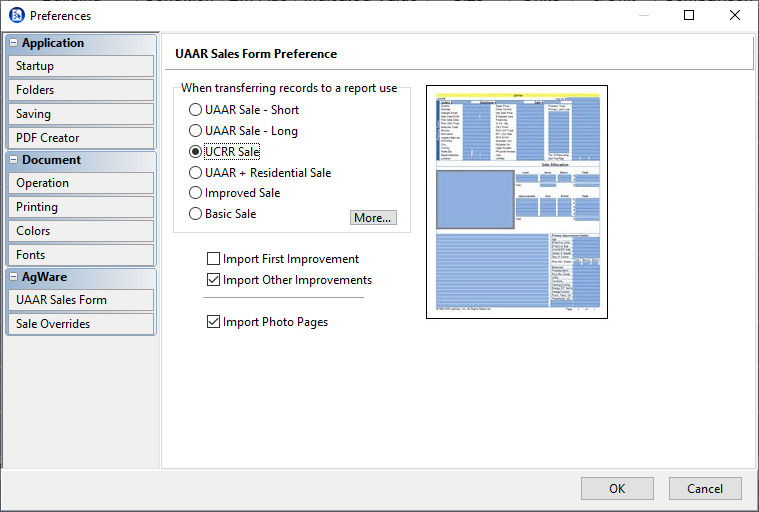This screenshot has width=759, height=512.
Task: Go to the Saving preferences page
Action: coord(81,114)
